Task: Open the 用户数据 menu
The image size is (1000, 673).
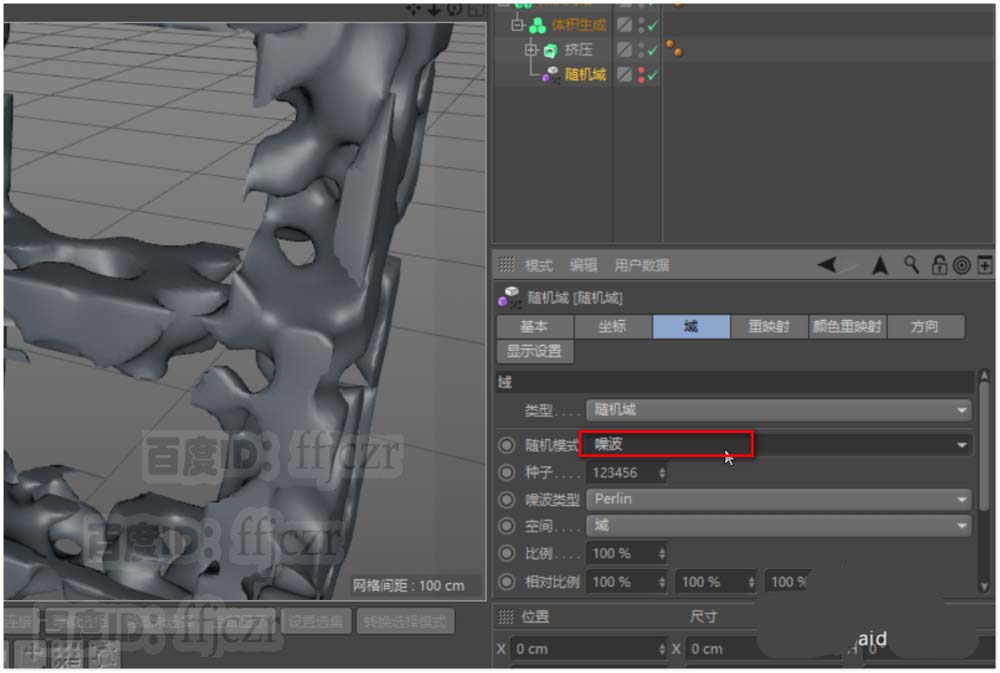Action: coord(641,266)
